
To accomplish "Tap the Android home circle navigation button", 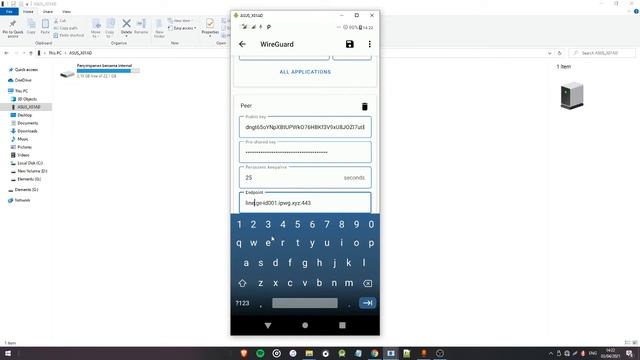I will [305, 325].
